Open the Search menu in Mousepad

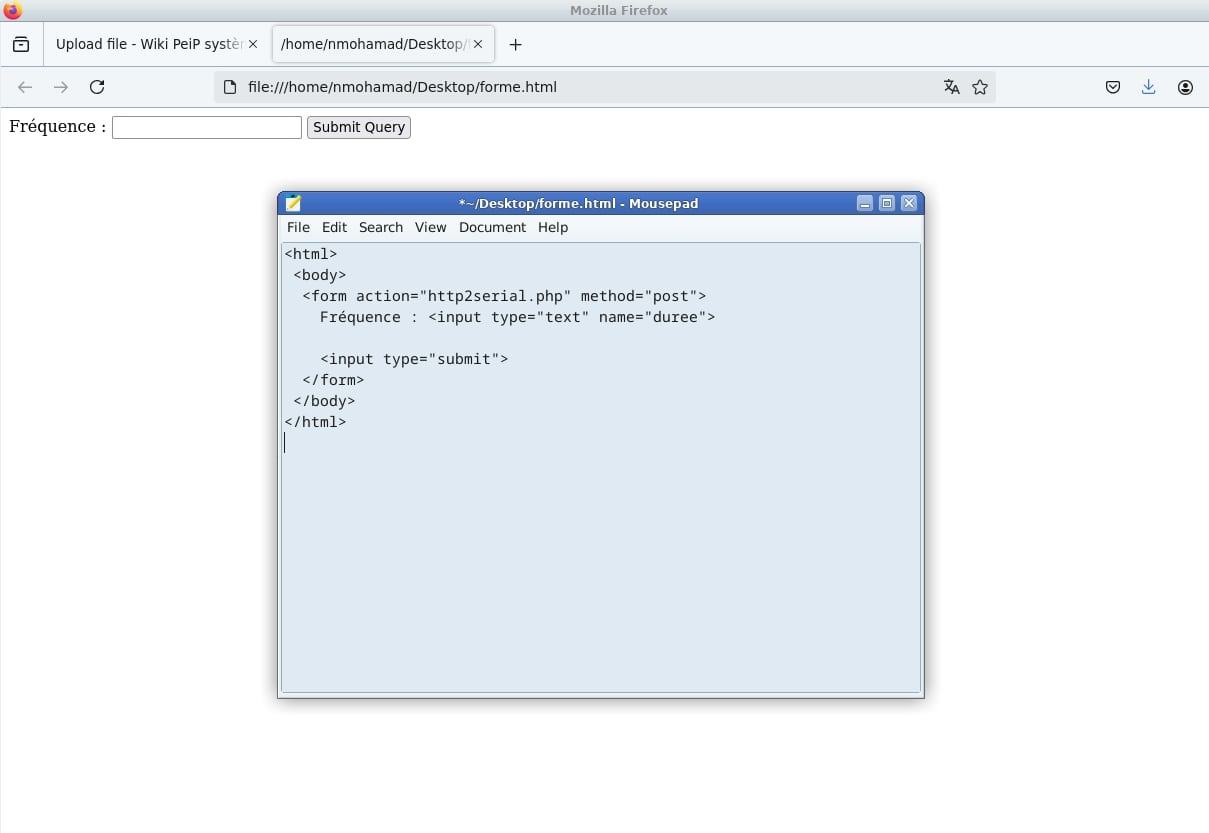tap(380, 227)
